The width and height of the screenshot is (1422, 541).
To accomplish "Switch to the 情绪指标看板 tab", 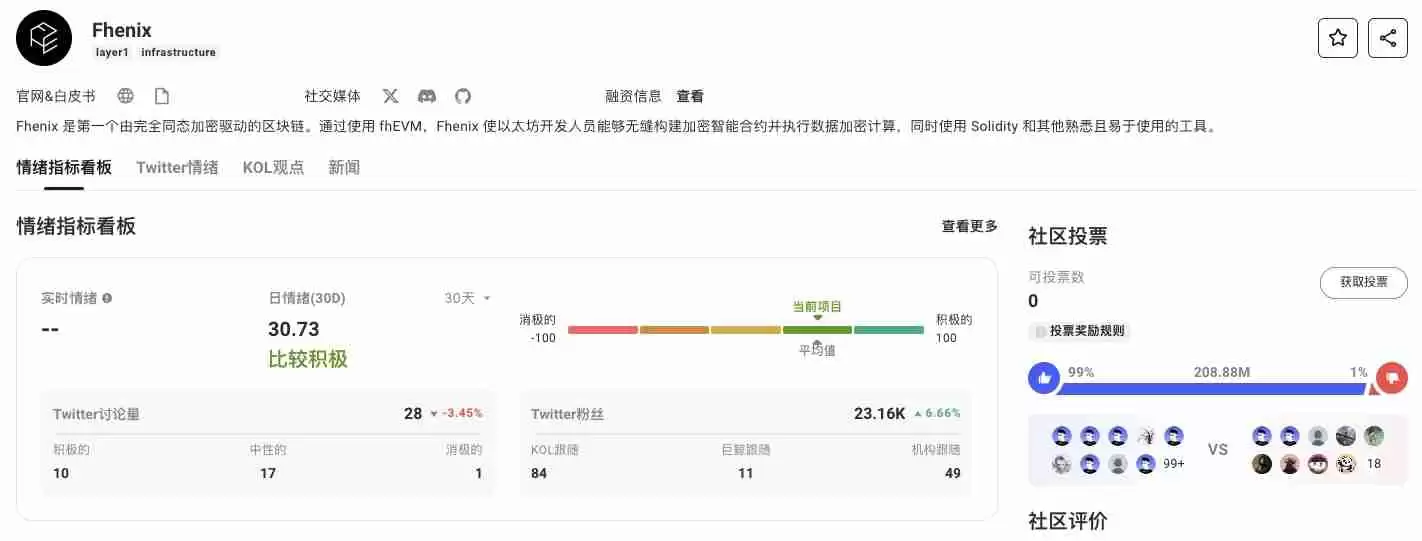I will coord(64,167).
